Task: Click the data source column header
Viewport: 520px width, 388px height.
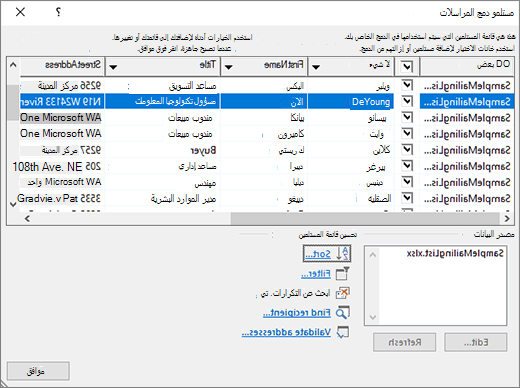Action: coord(467,66)
